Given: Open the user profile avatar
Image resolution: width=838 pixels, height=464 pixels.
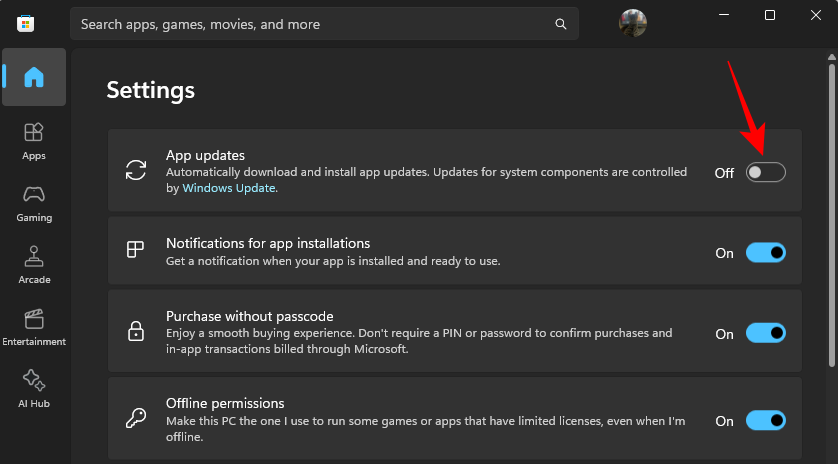Looking at the screenshot, I should (x=633, y=23).
